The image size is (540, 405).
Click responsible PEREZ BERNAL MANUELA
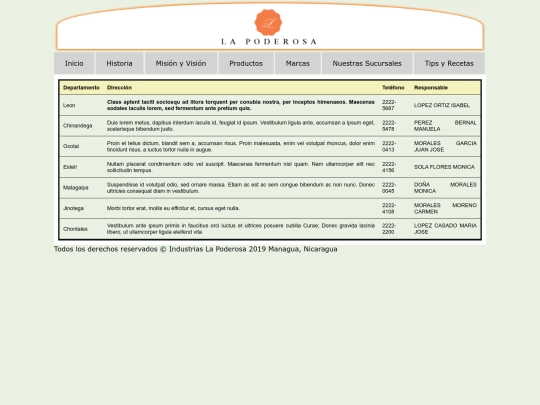445,126
